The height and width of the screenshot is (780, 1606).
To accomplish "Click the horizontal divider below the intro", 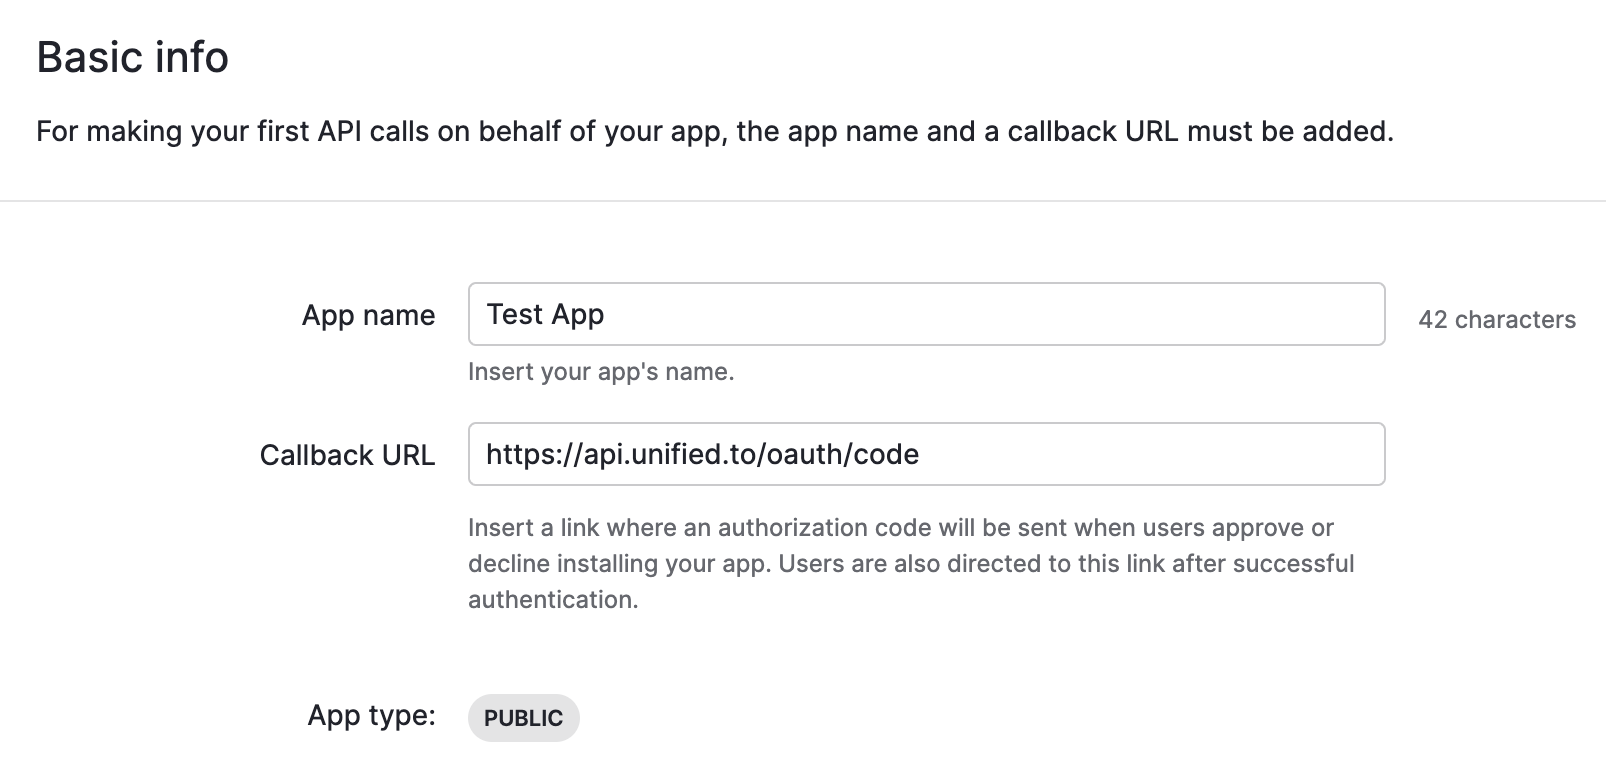I will point(803,201).
